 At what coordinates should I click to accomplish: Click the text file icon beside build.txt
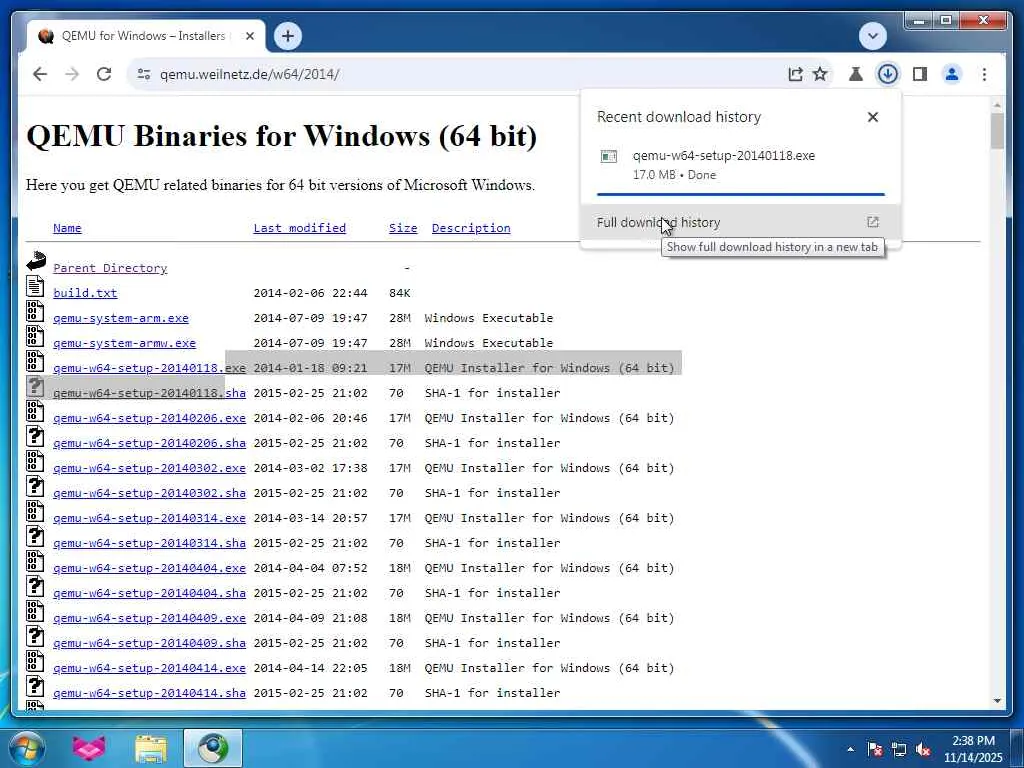35,286
